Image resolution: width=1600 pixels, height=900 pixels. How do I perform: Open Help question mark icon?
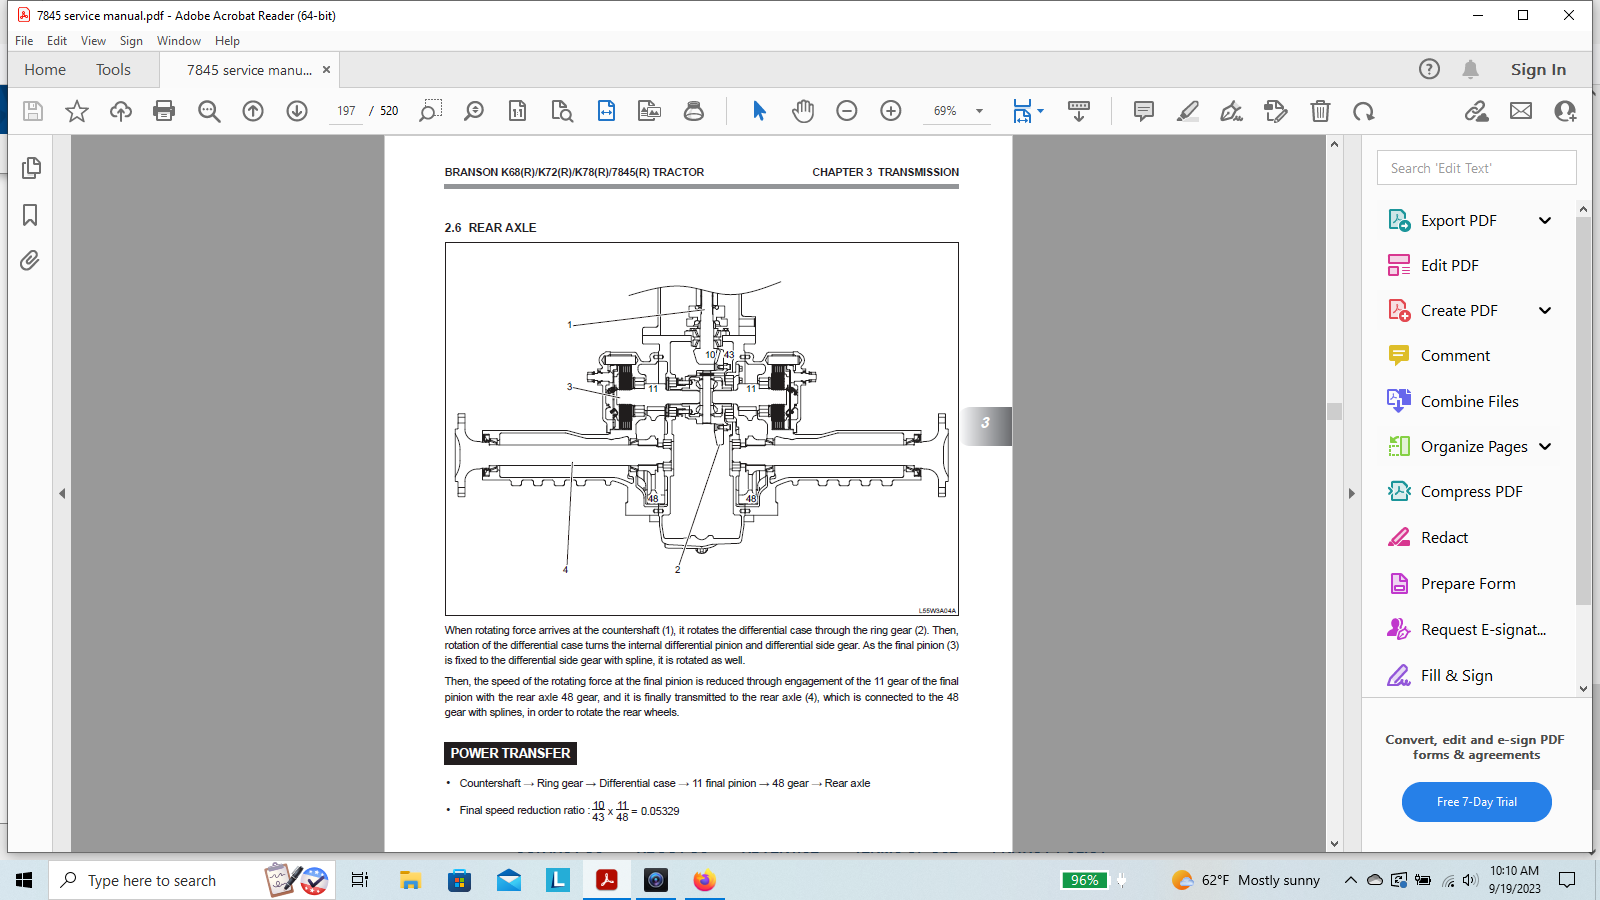pyautogui.click(x=1429, y=69)
